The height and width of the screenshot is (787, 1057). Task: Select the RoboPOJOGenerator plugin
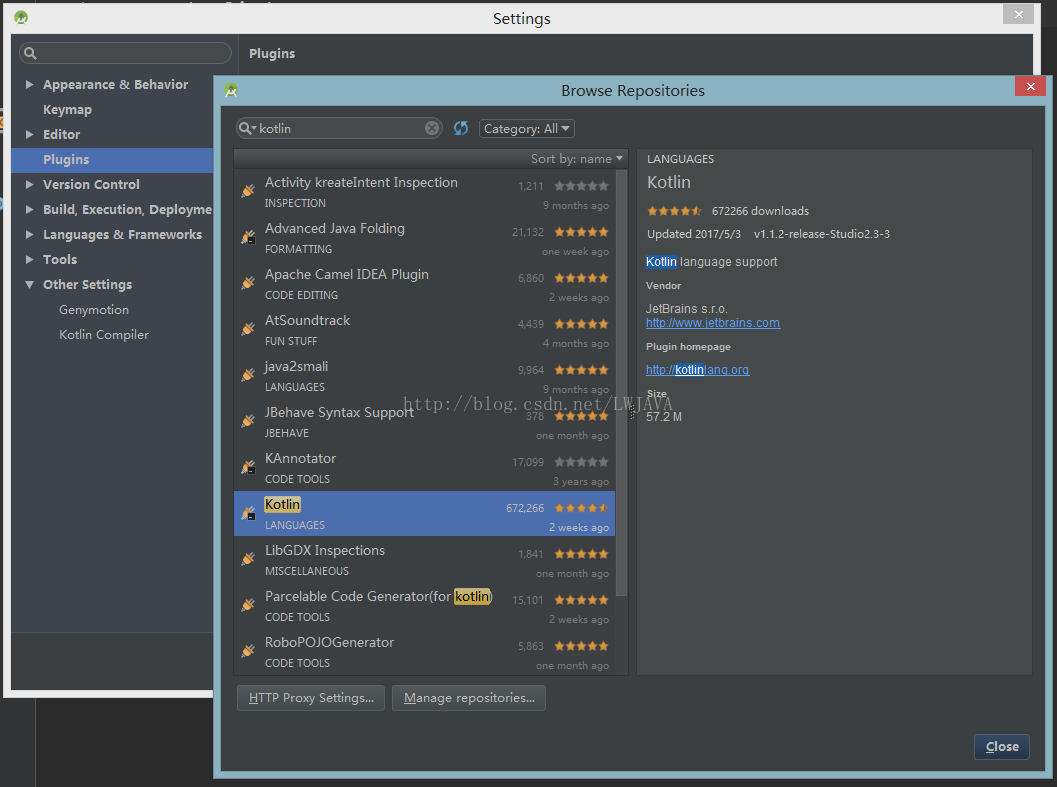coord(425,651)
